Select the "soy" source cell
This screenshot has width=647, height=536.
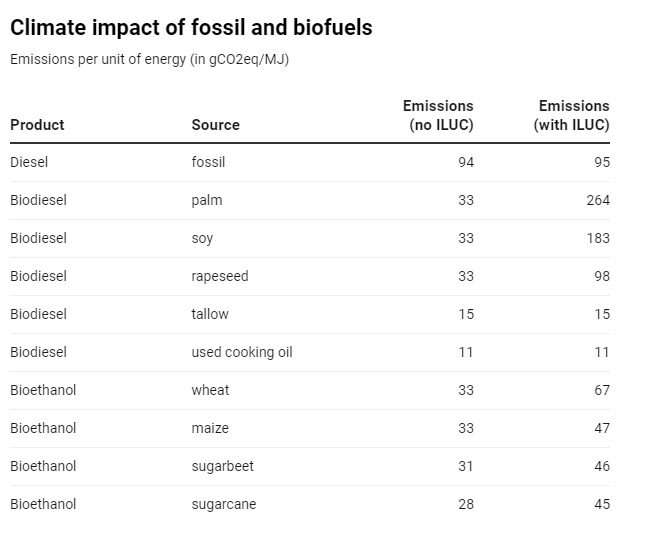click(x=202, y=238)
